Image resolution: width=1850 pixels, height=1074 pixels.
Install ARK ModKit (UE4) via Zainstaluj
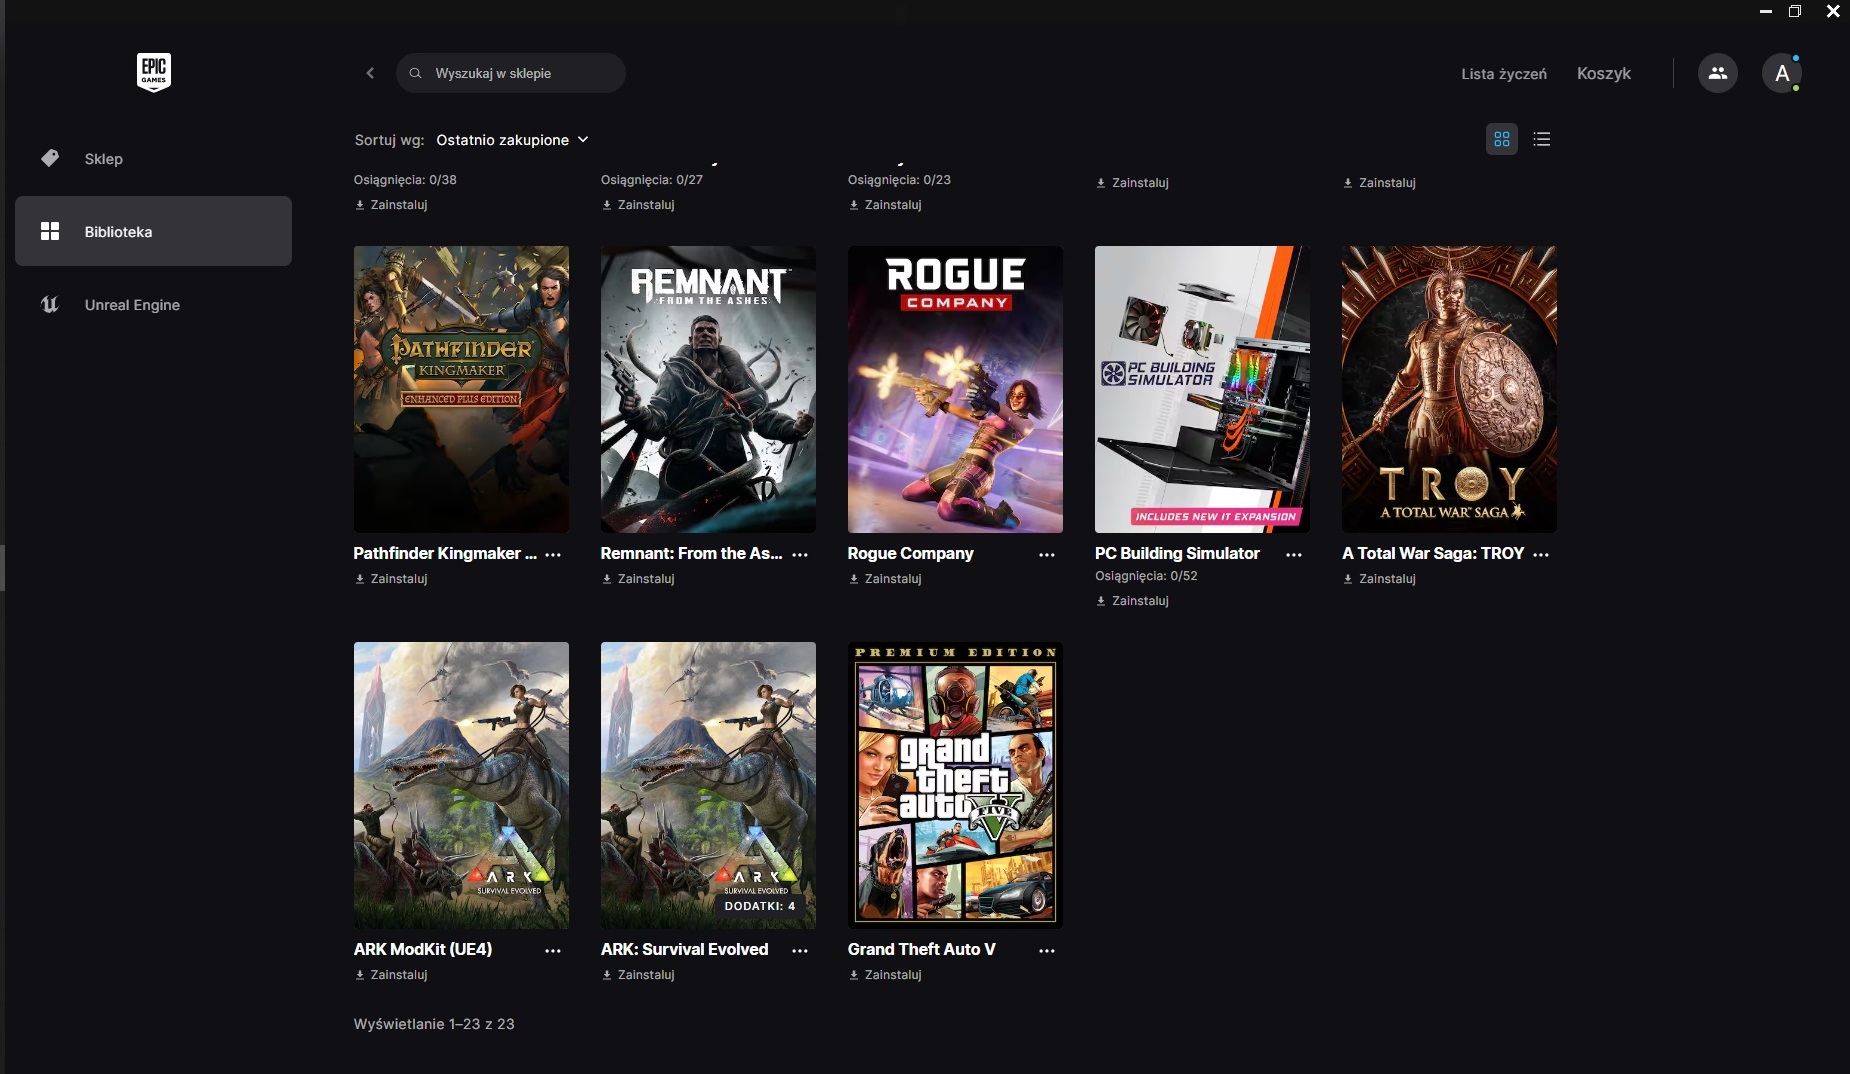[391, 975]
